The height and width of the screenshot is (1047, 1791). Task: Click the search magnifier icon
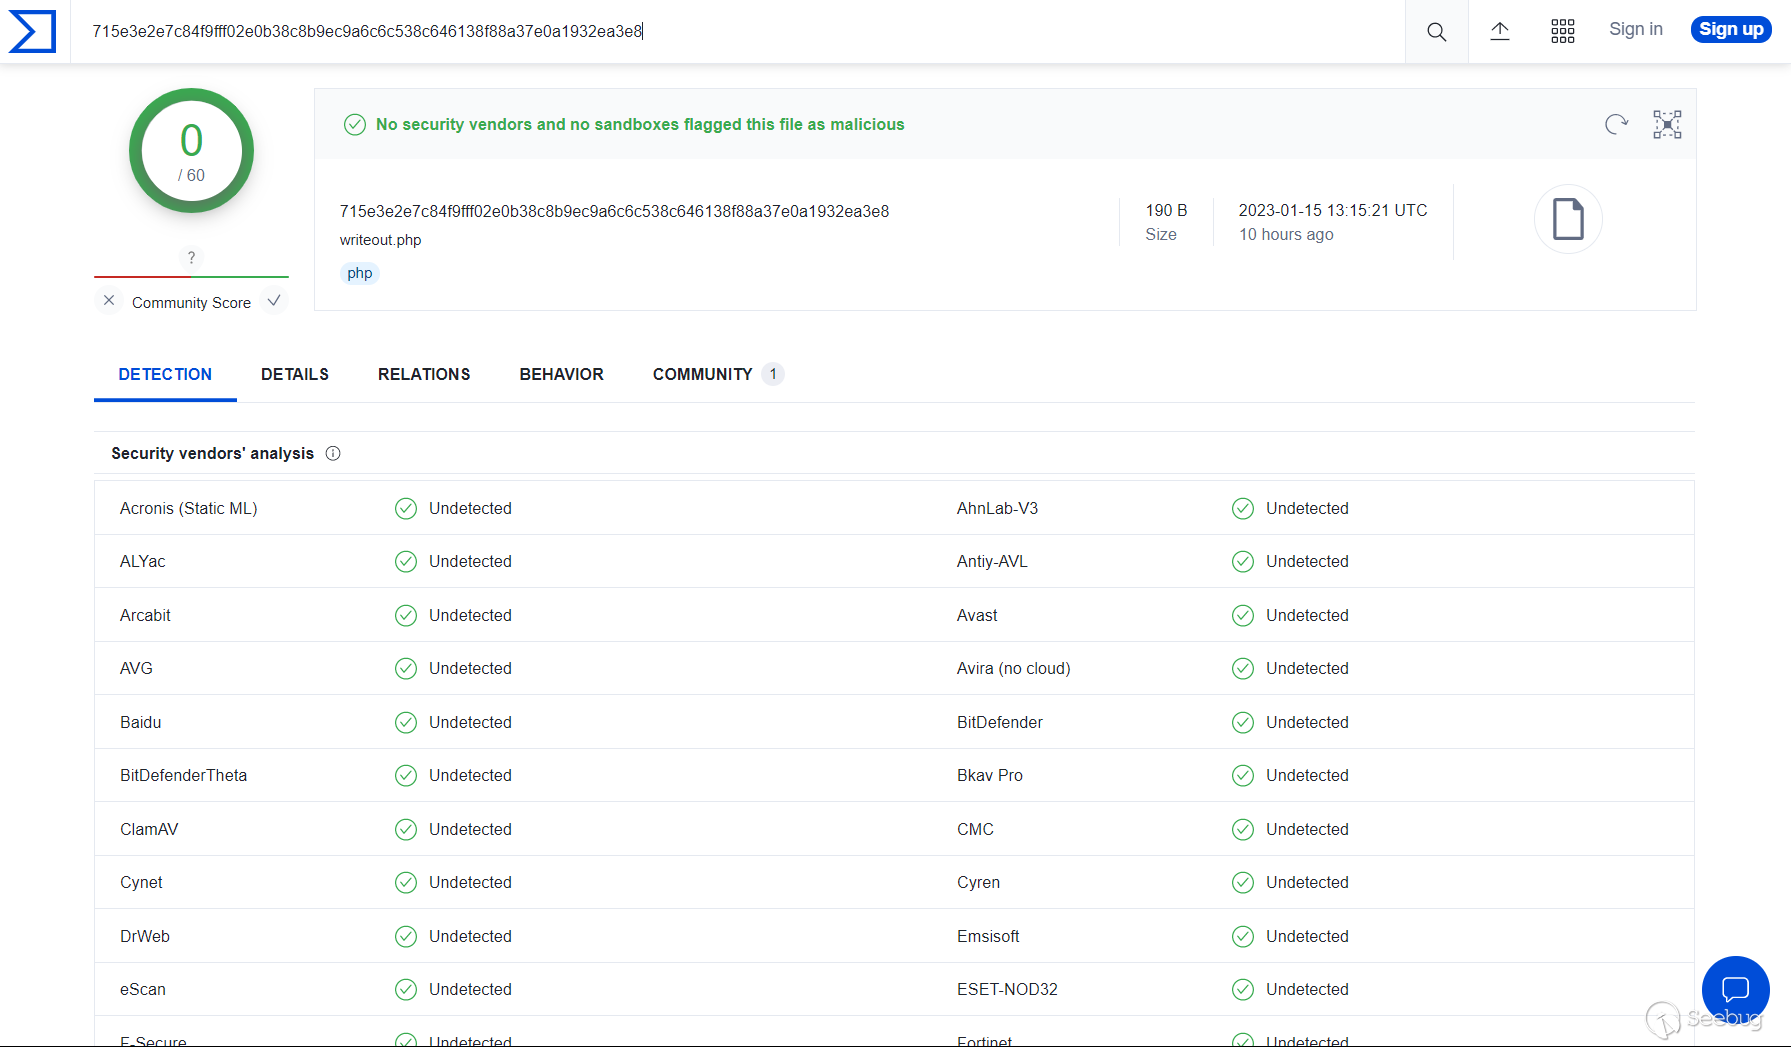pyautogui.click(x=1436, y=31)
